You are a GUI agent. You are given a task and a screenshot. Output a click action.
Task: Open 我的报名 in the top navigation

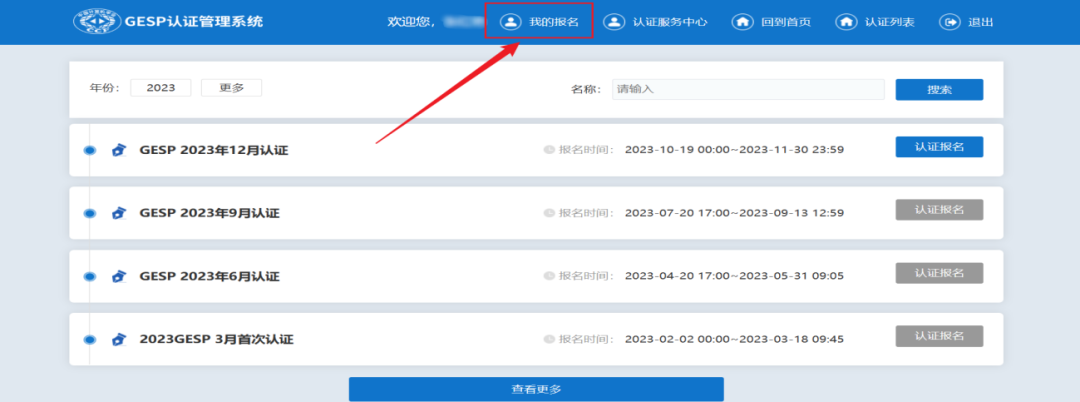click(539, 22)
